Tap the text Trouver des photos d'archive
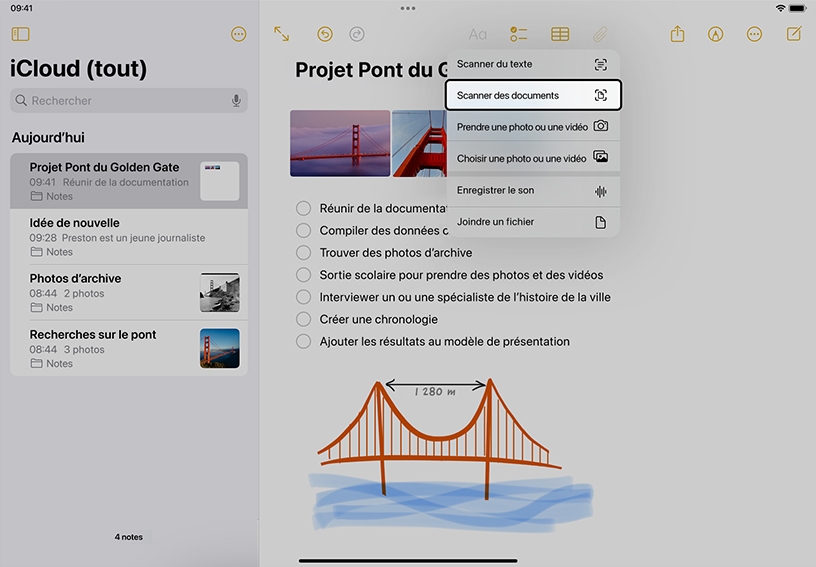 click(396, 253)
